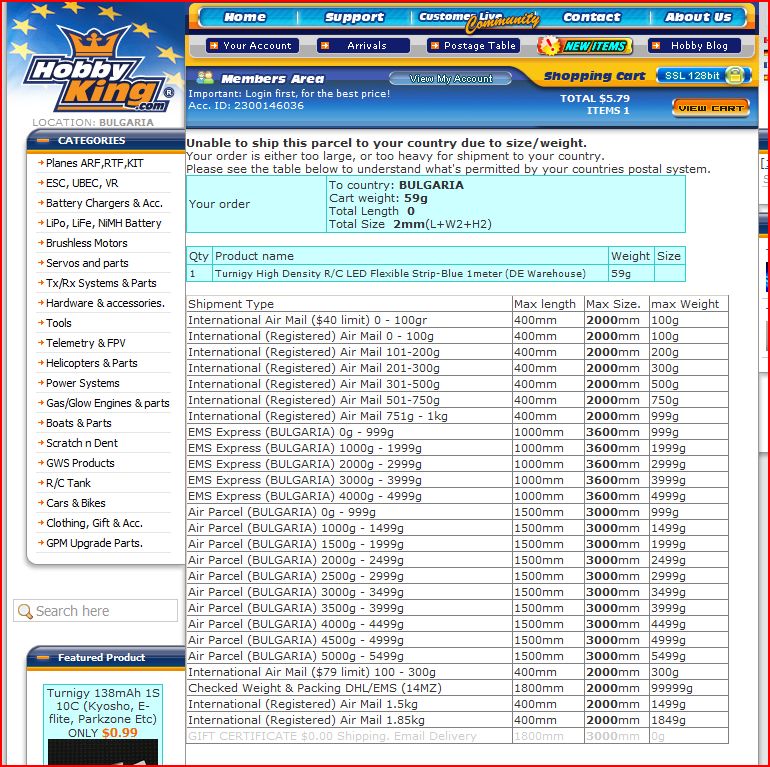Click the arrow icon beside Your Account
770x767 pixels.
pos(212,46)
